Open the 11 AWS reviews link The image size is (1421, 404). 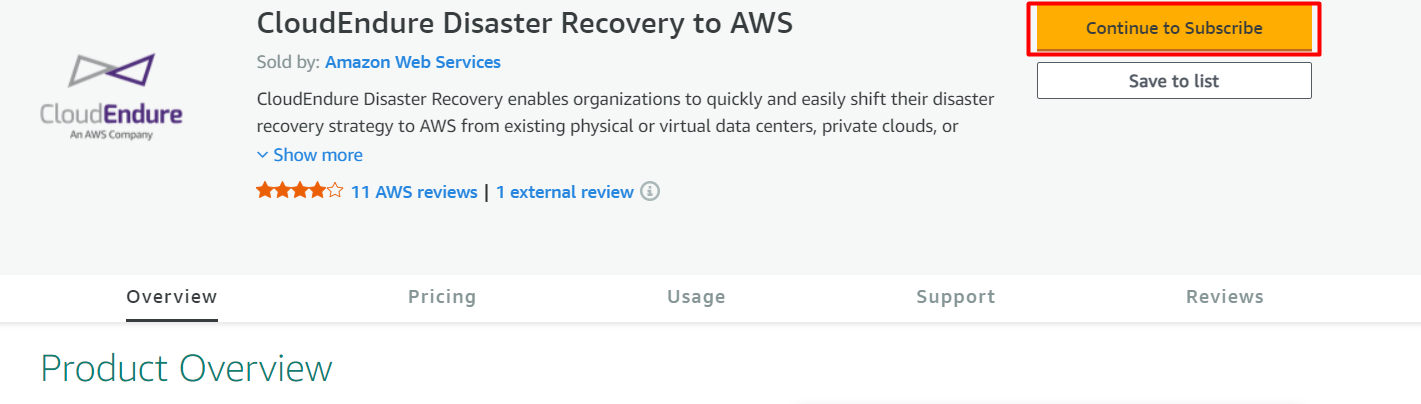point(414,191)
